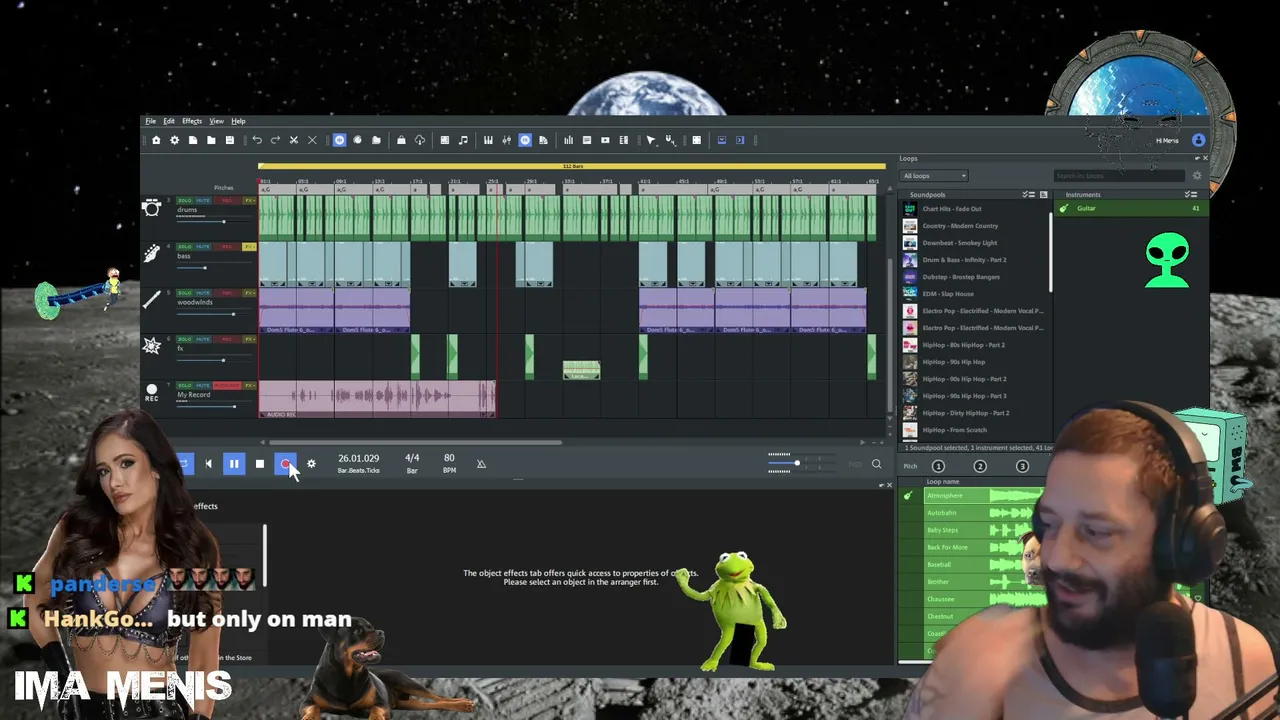1280x720 pixels.
Task: Click the bar chart icon in the toolbar
Action: [569, 140]
